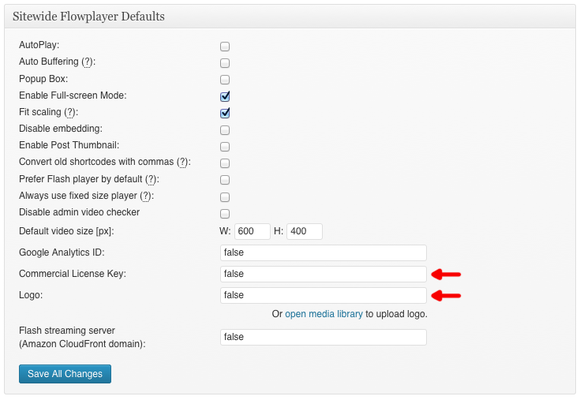
Task: Toggle the Auto Buffering checkbox
Action: coord(225,63)
